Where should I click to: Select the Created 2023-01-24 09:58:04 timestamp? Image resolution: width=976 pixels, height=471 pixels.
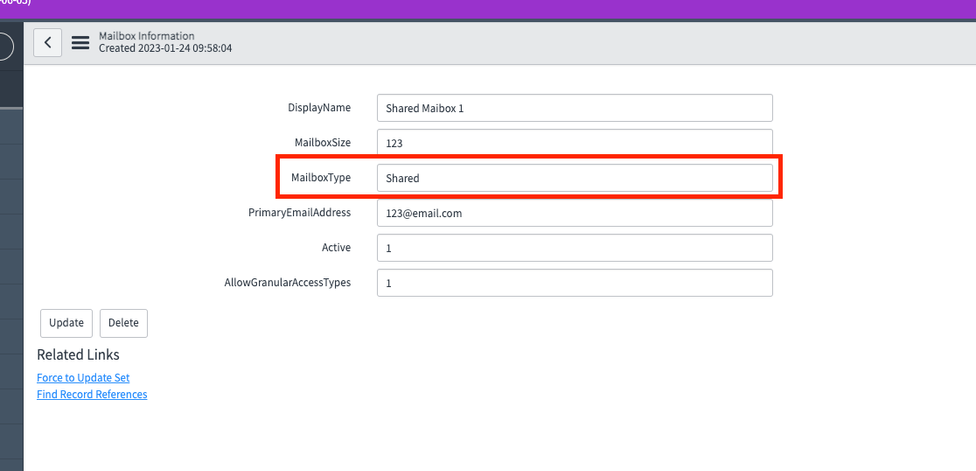click(x=166, y=48)
